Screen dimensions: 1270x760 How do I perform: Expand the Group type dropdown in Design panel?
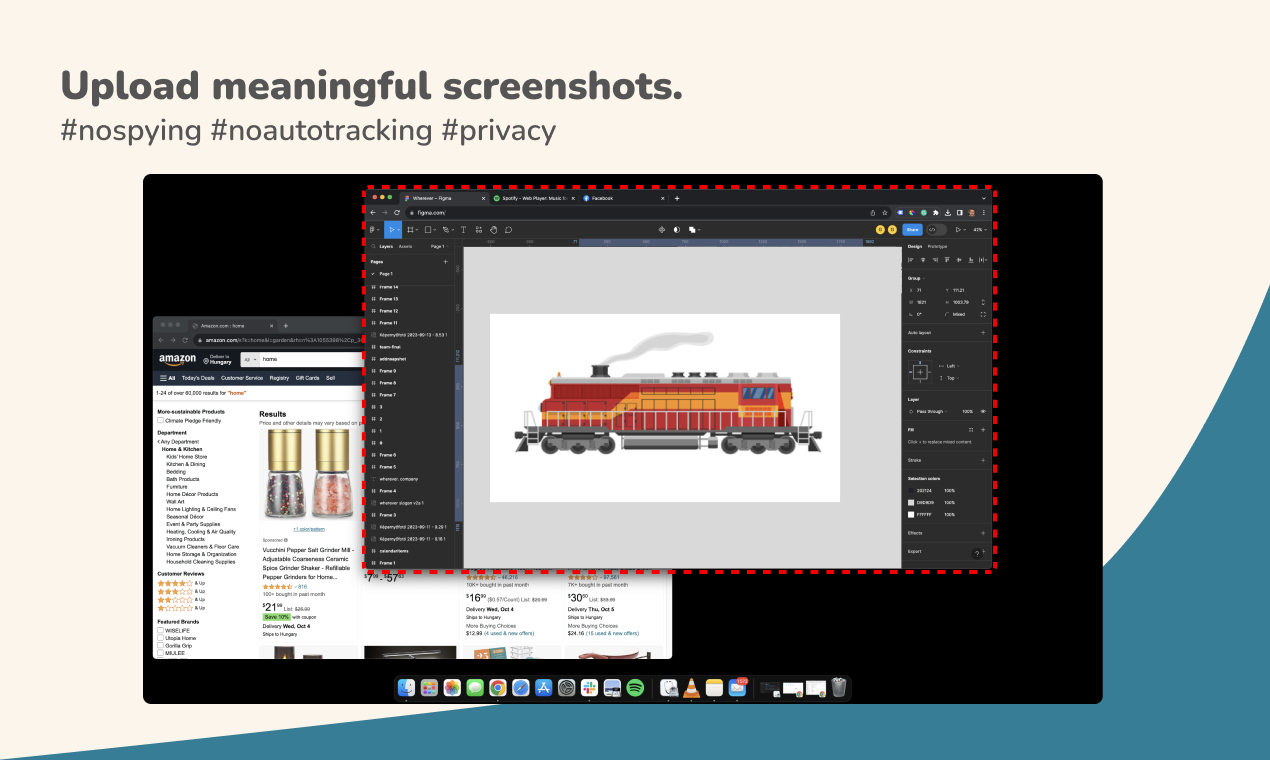[x=914, y=278]
